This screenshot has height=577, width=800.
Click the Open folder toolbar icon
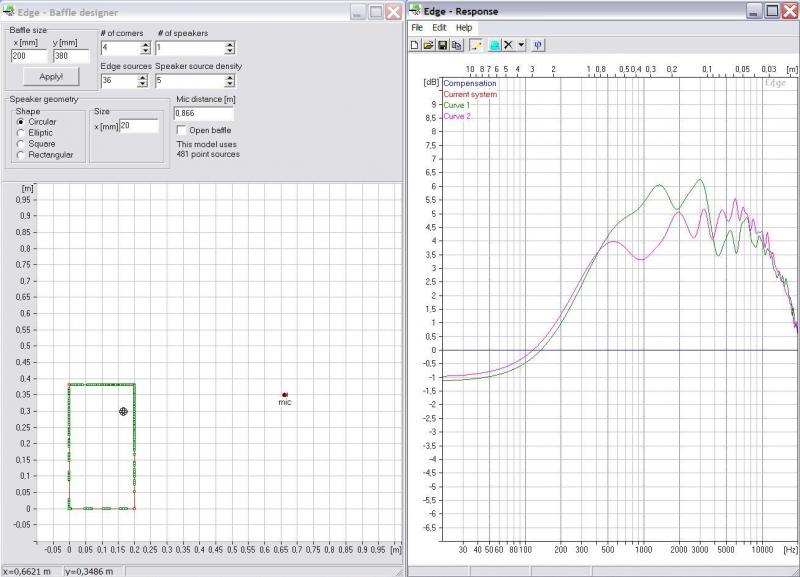[428, 45]
